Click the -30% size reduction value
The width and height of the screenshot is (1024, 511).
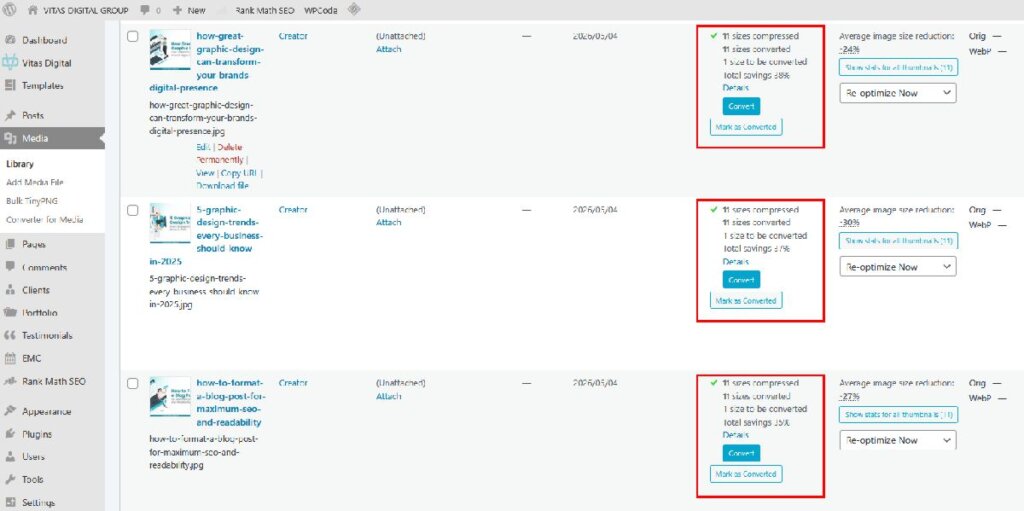849,222
